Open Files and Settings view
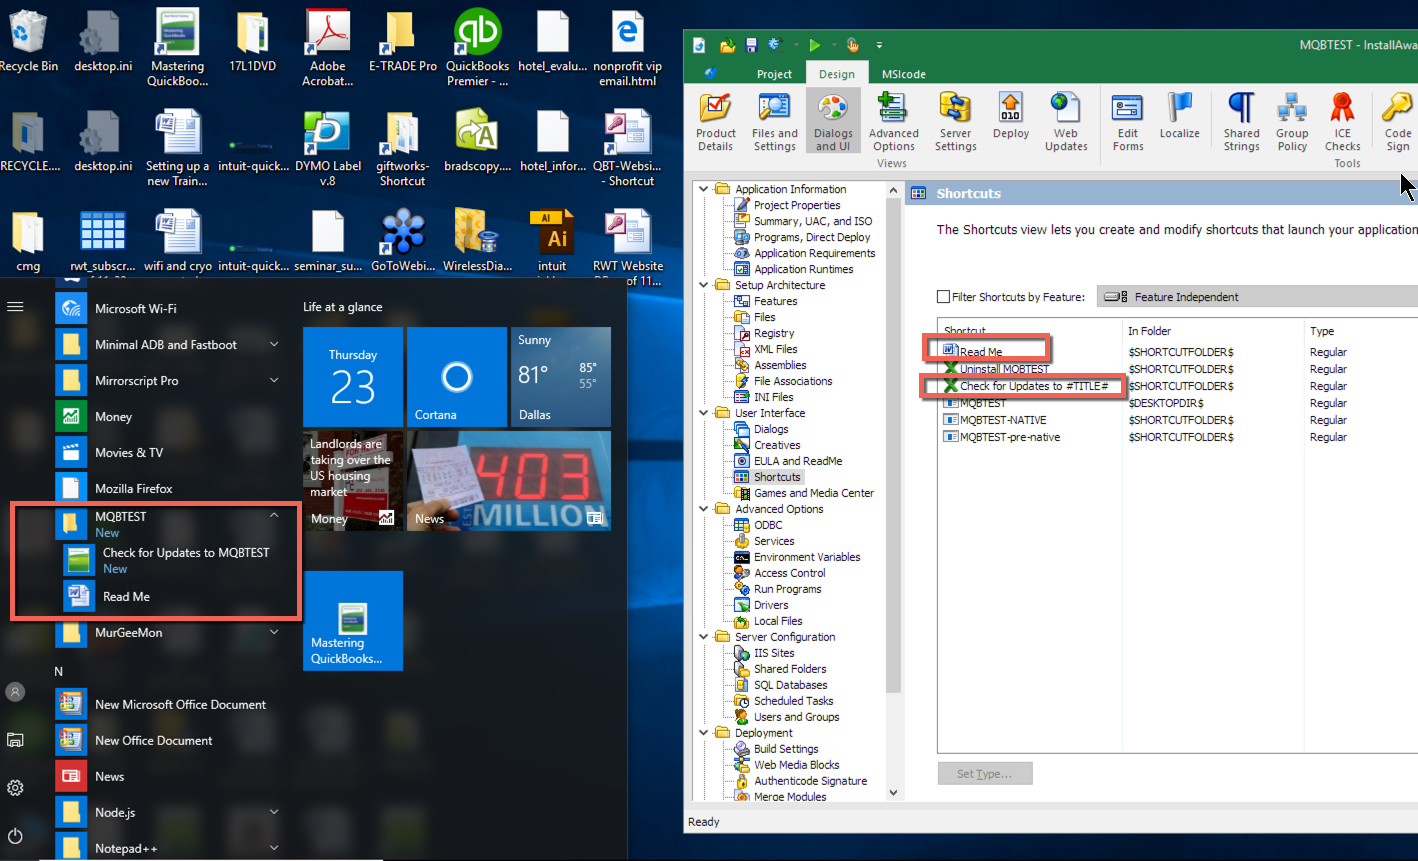Image resolution: width=1418 pixels, height=861 pixels. [x=774, y=122]
